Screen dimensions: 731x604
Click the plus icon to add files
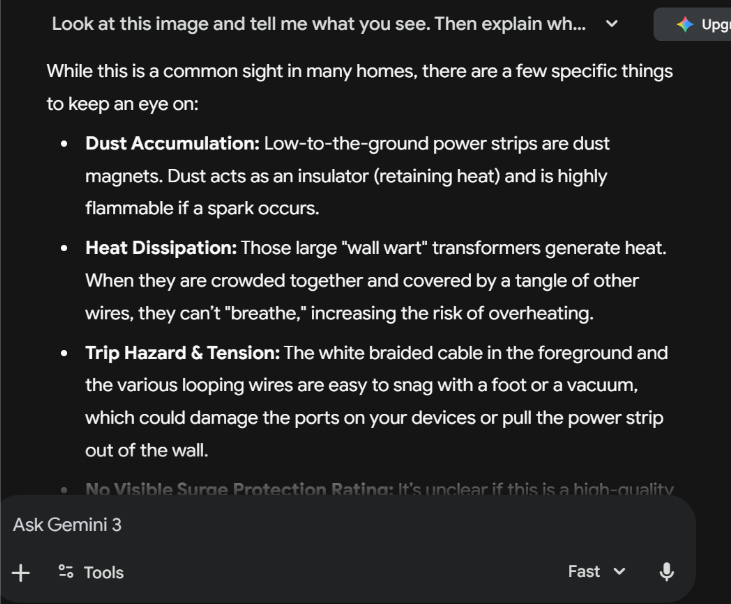pyautogui.click(x=21, y=572)
